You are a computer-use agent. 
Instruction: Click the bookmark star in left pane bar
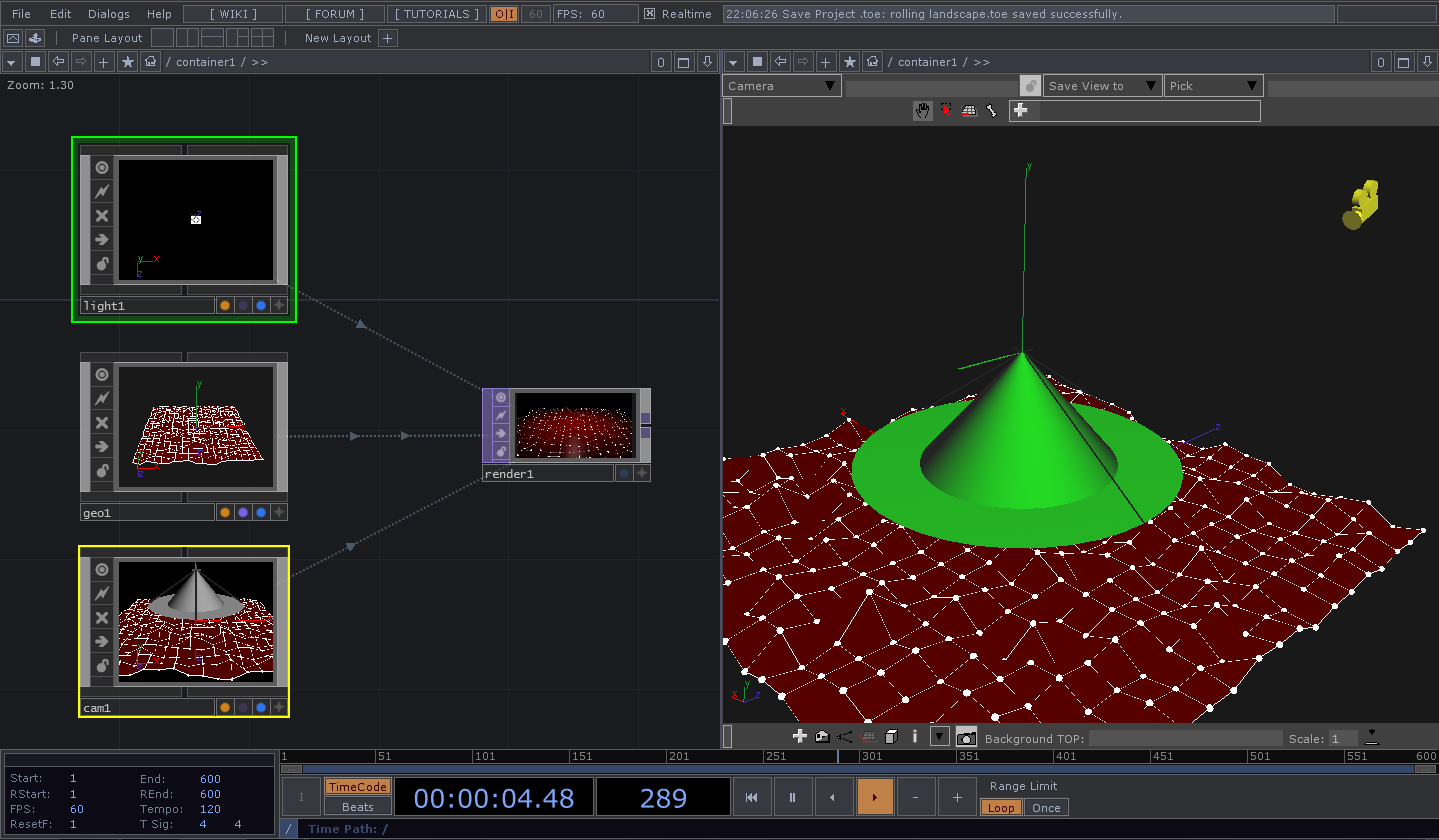click(127, 62)
